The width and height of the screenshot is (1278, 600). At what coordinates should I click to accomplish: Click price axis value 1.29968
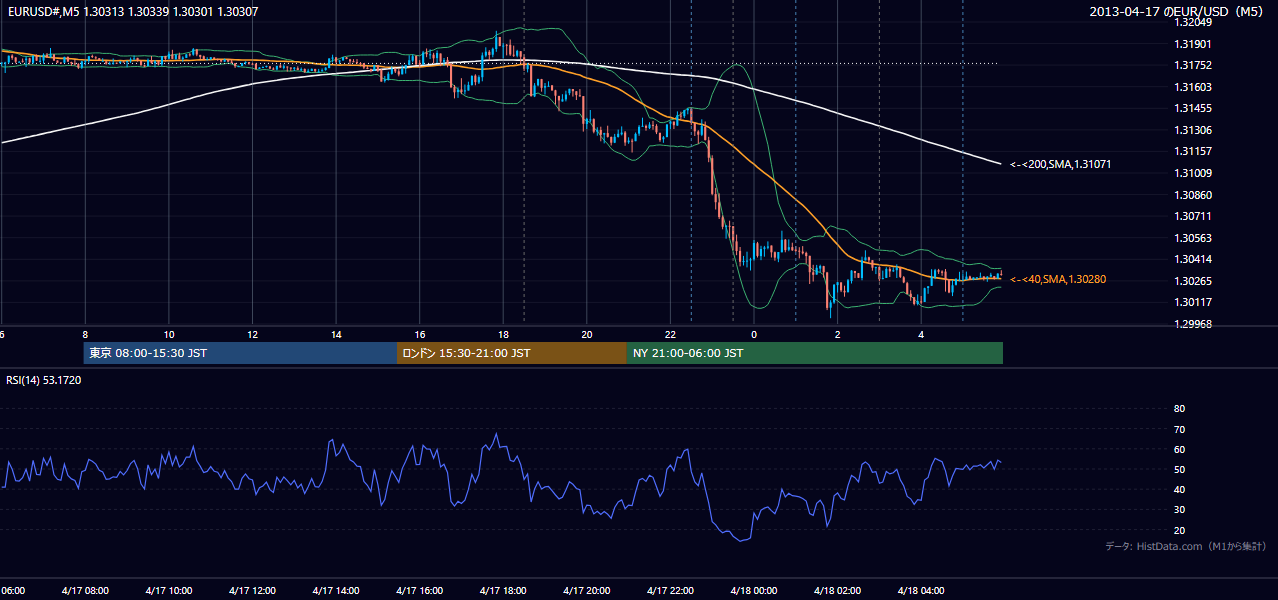[1192, 324]
